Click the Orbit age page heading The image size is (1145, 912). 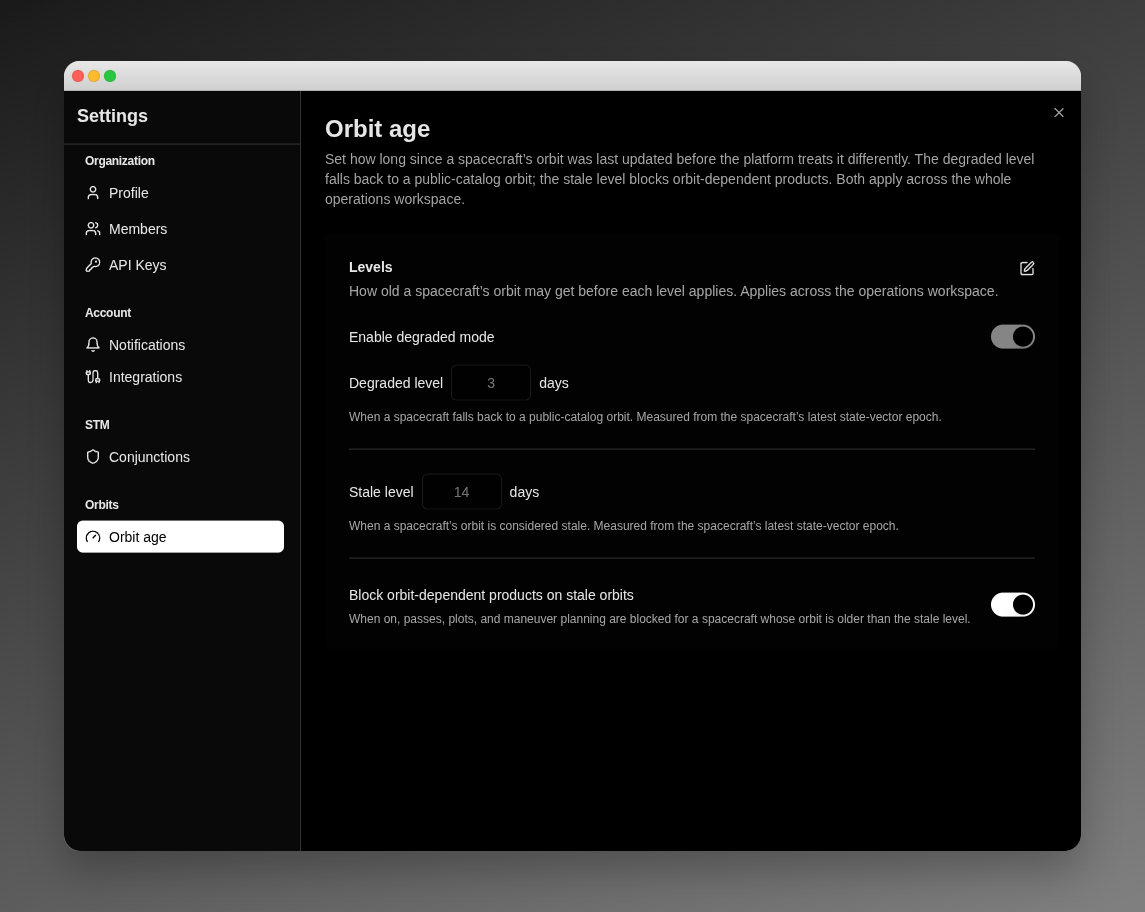click(x=378, y=129)
